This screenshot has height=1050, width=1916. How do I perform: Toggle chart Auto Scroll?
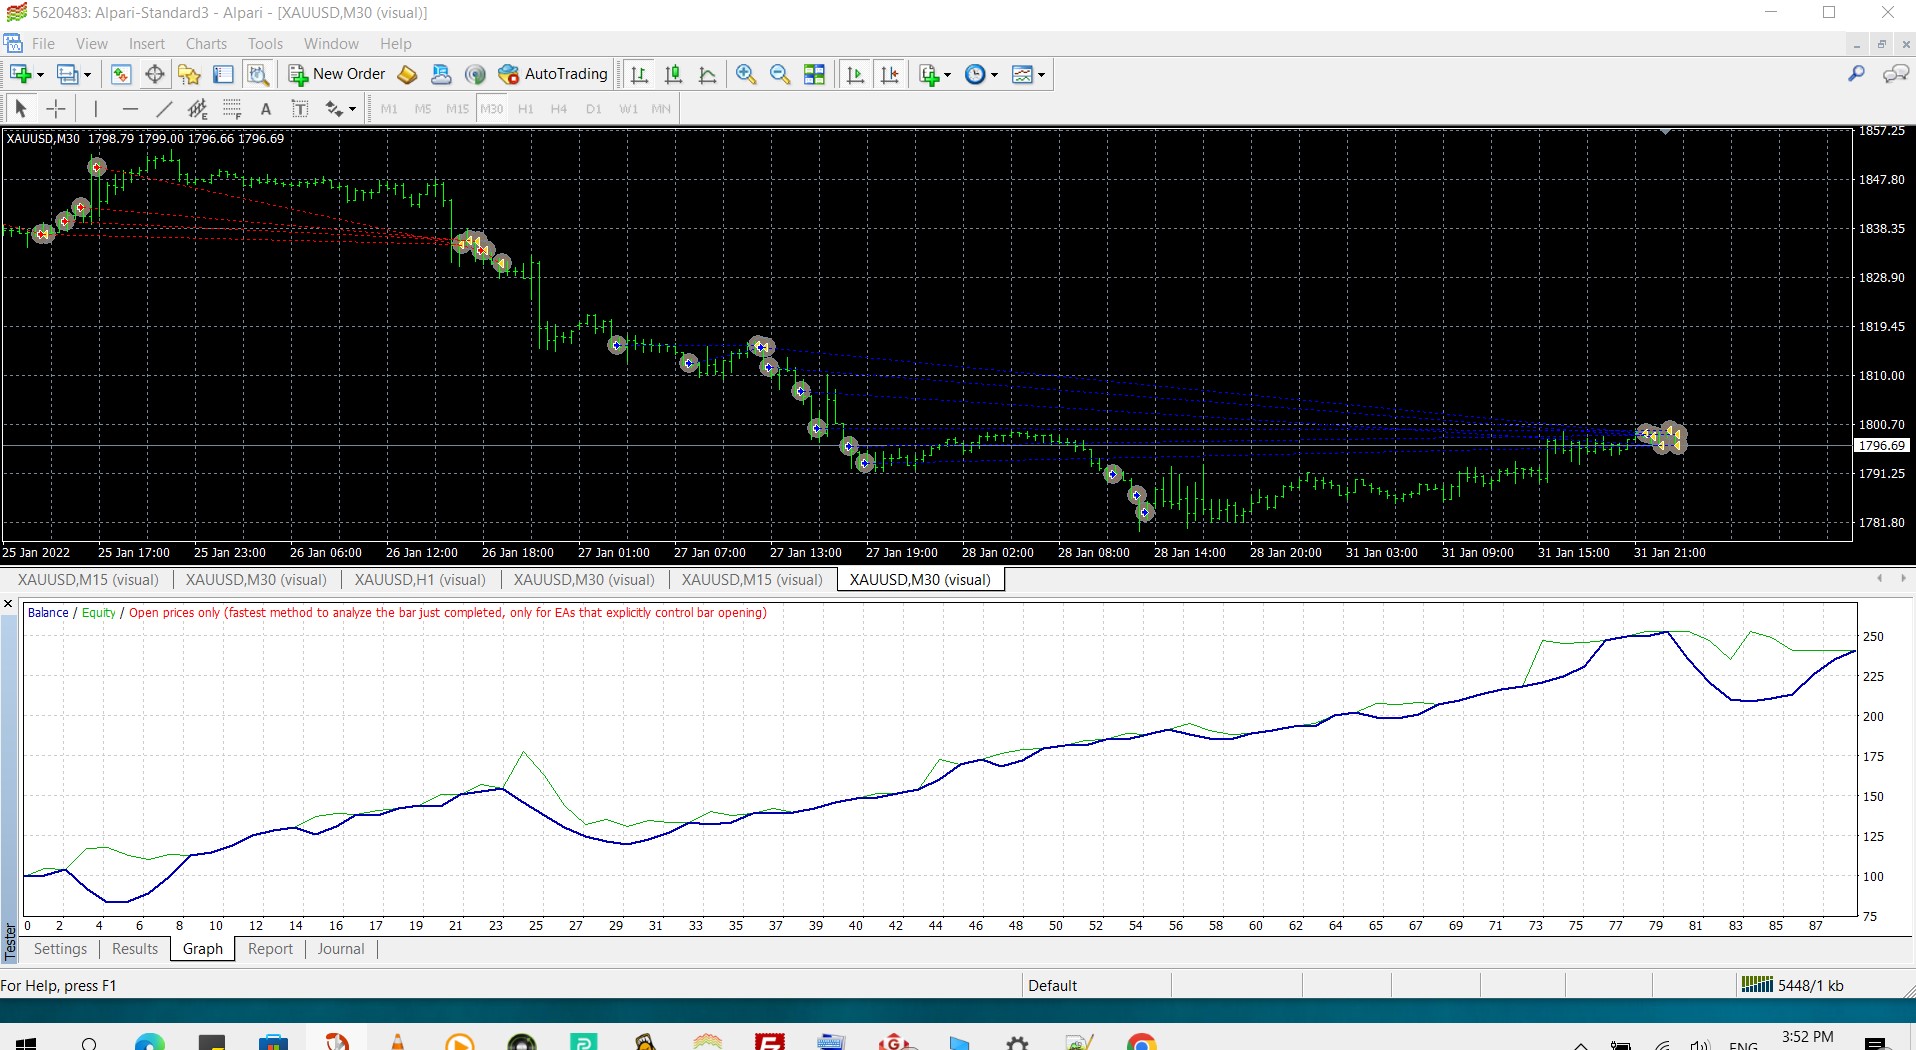click(855, 74)
